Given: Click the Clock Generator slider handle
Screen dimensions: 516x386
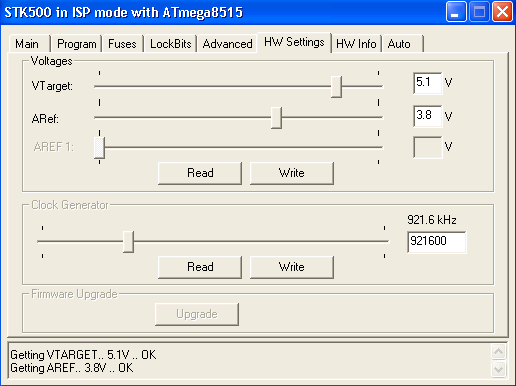Looking at the screenshot, I should pos(128,242).
